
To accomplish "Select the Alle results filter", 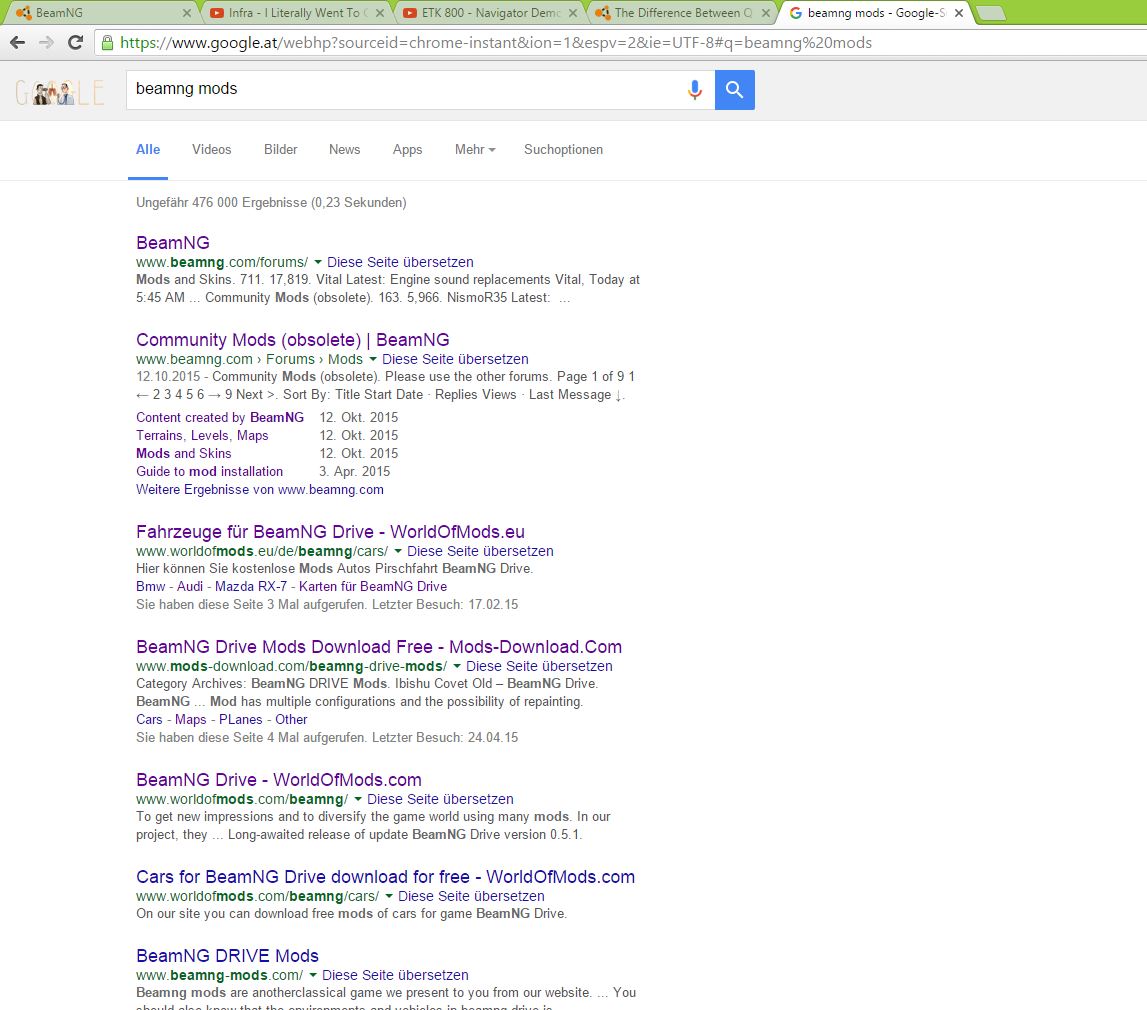I will click(148, 149).
